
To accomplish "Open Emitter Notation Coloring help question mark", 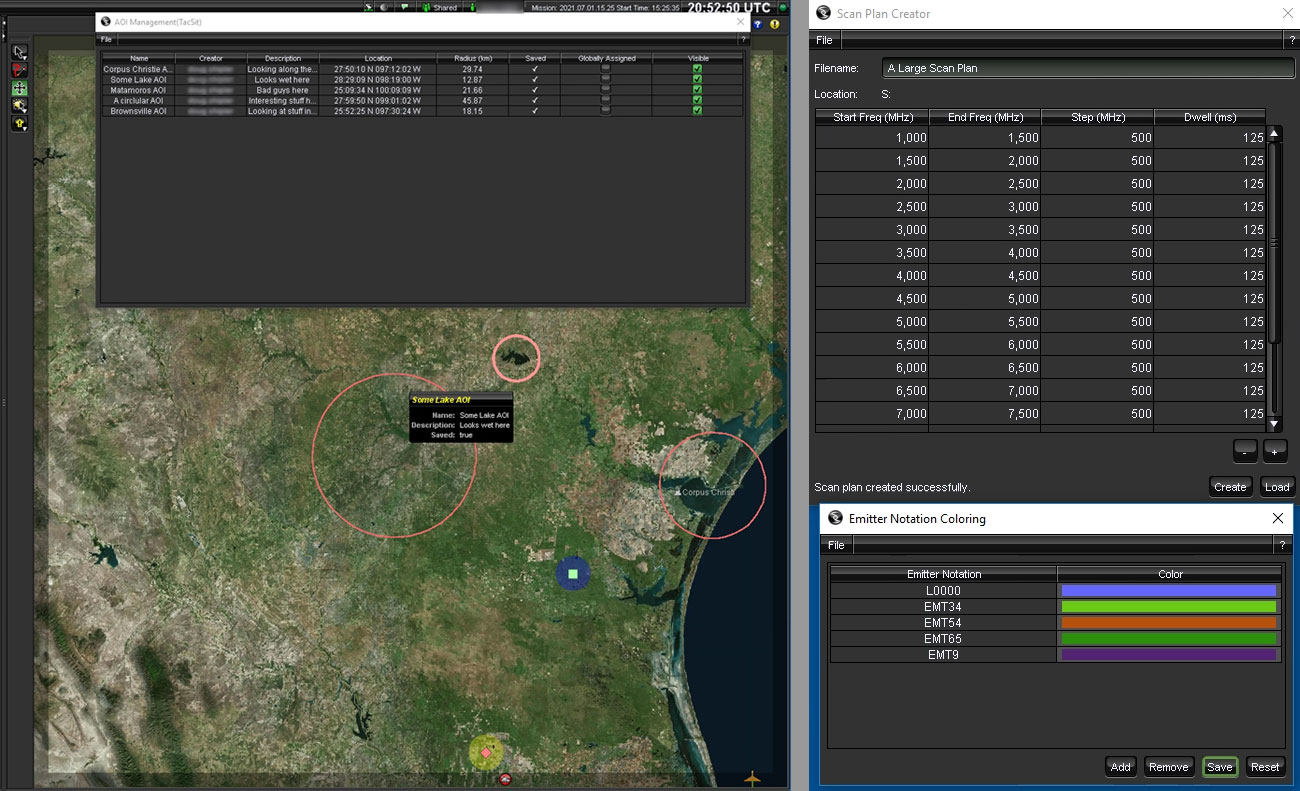I will pos(1283,545).
